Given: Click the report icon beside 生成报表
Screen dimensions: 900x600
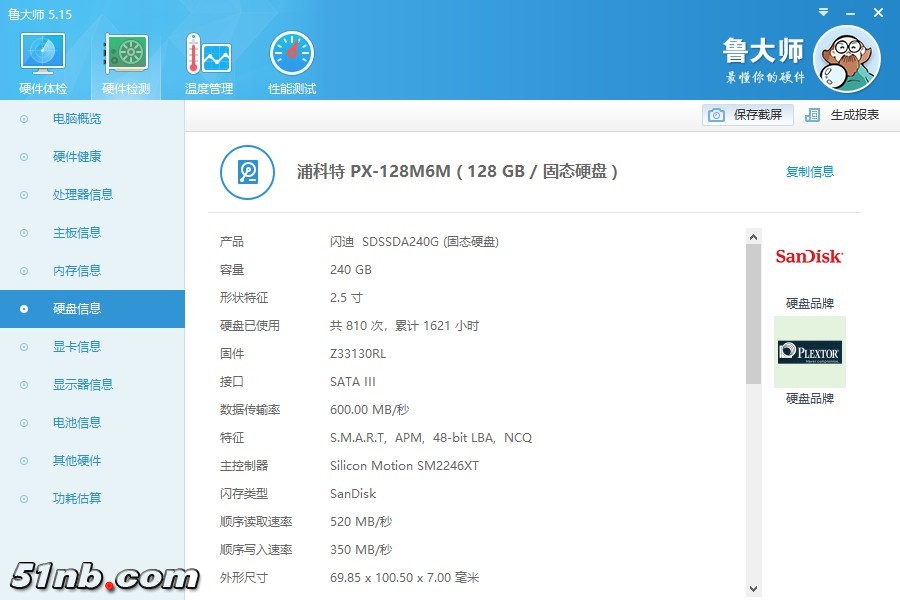Looking at the screenshot, I should 812,115.
